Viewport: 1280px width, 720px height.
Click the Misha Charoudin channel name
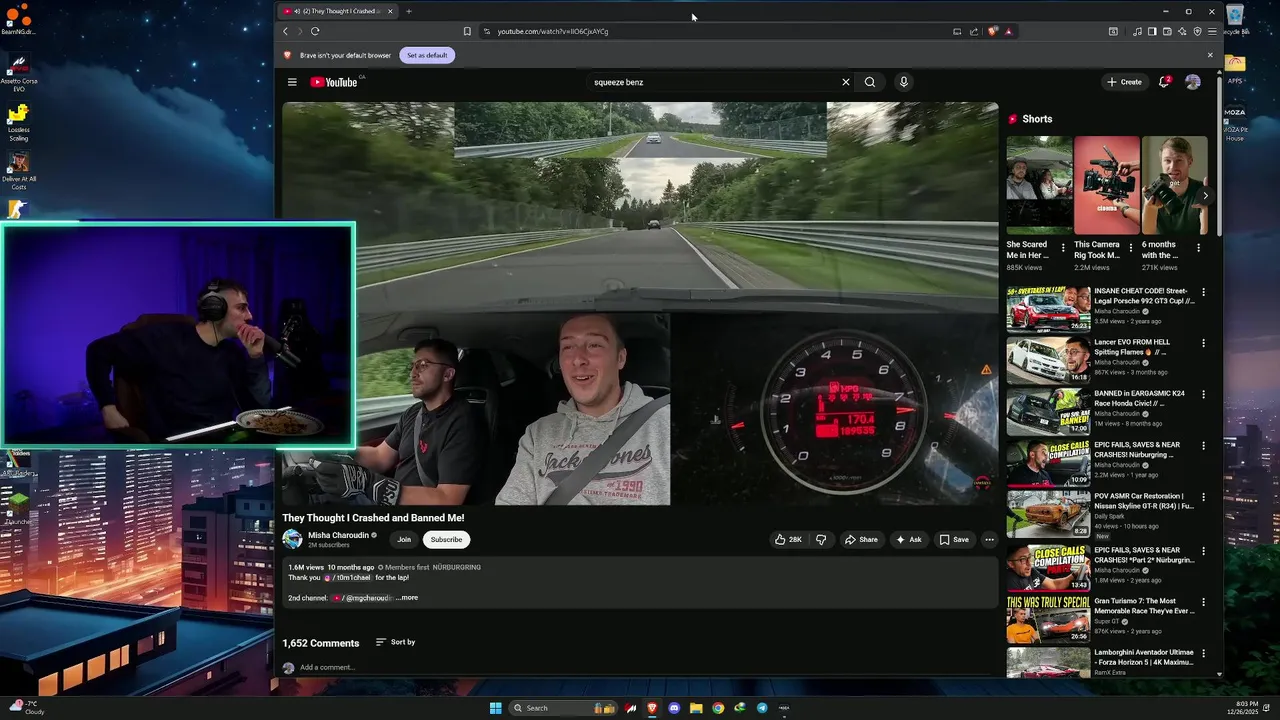coord(338,535)
